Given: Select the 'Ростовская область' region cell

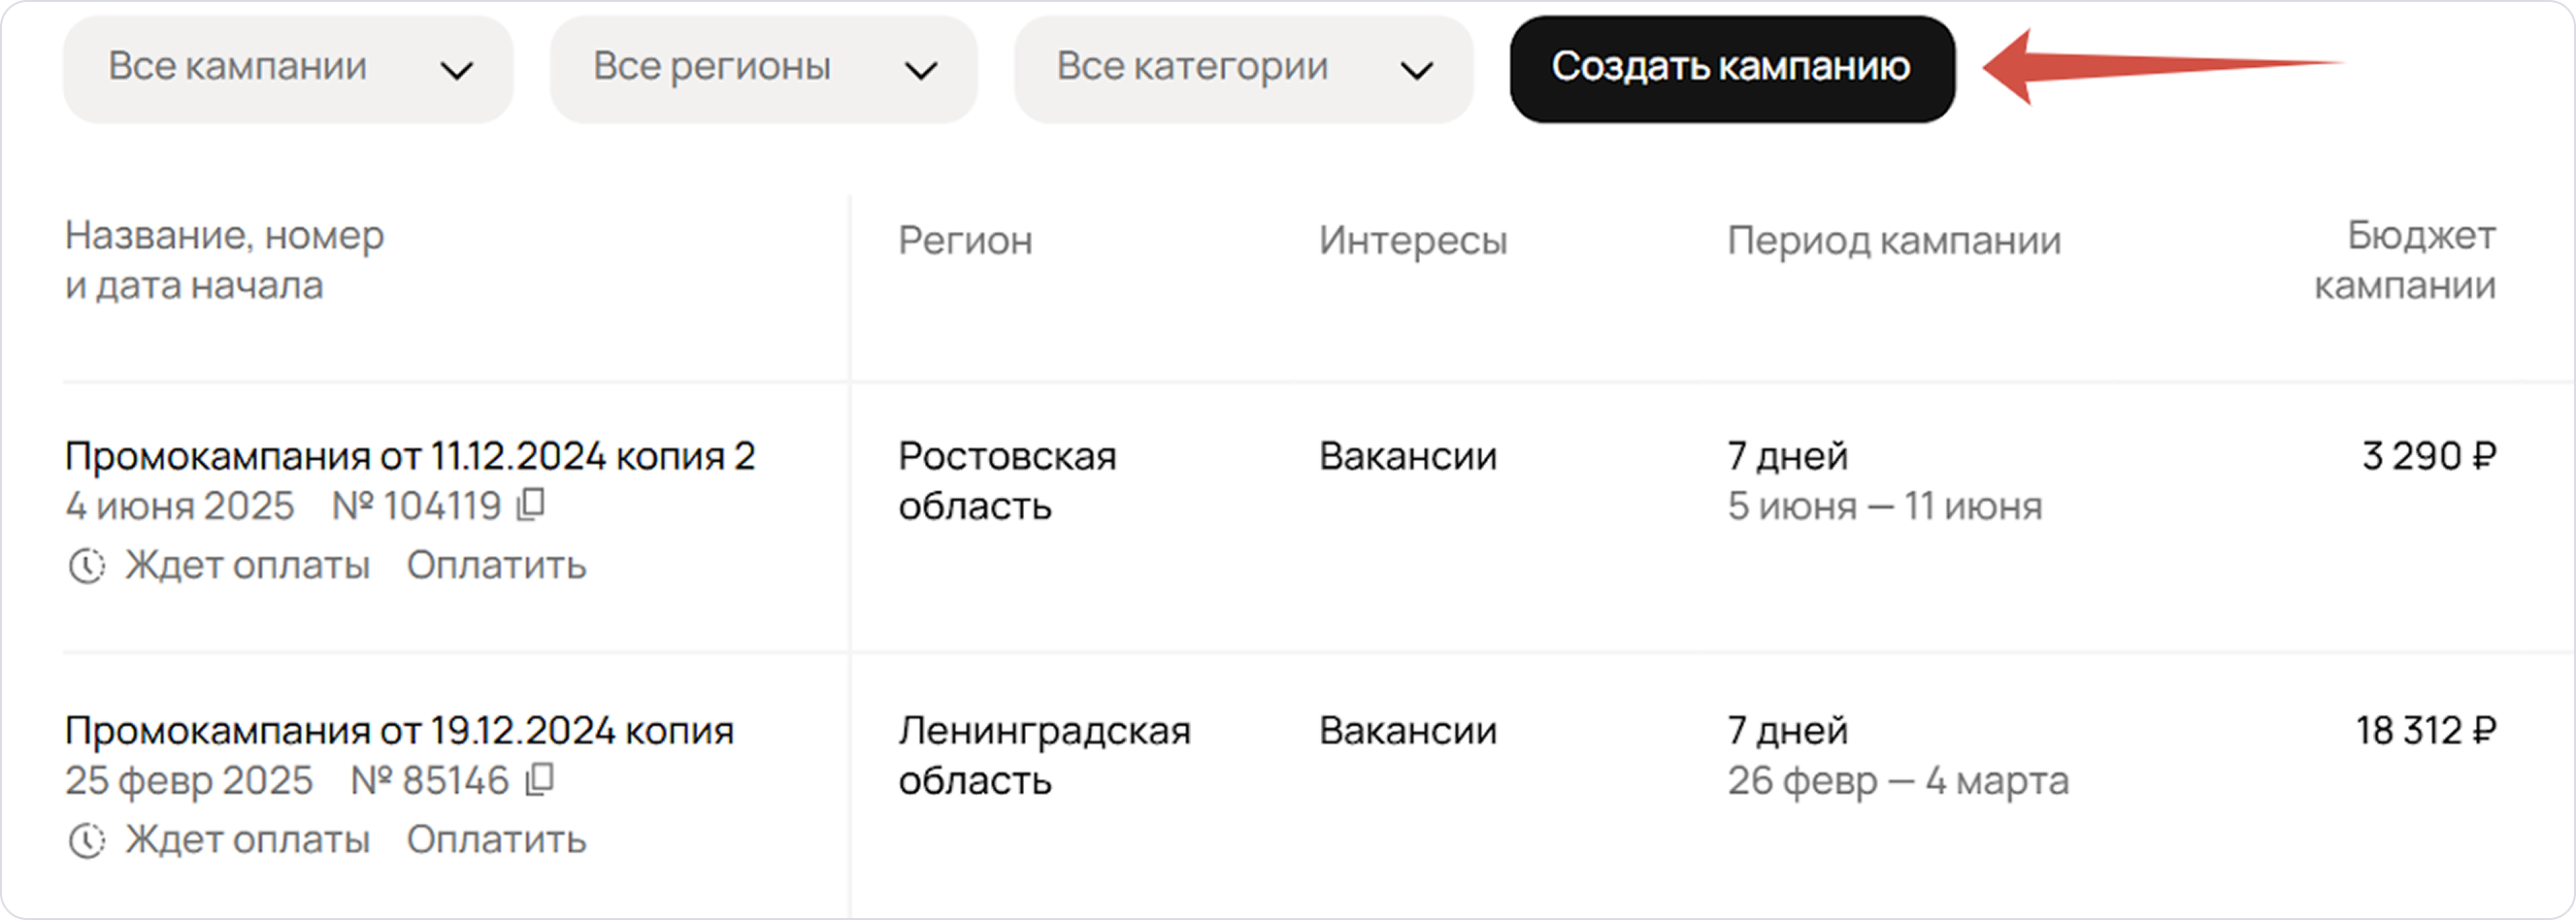Looking at the screenshot, I should (1007, 481).
